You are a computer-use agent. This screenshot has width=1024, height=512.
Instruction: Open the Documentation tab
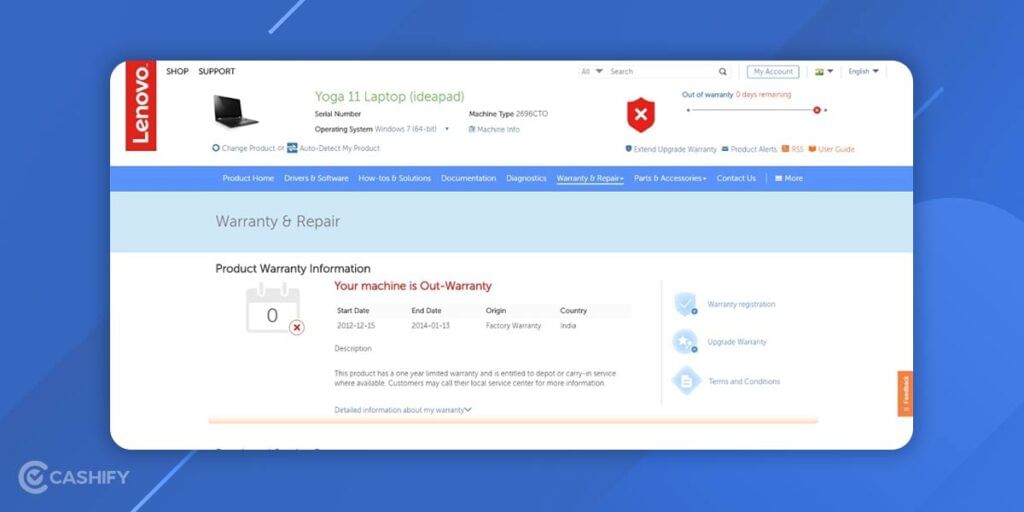click(x=468, y=178)
